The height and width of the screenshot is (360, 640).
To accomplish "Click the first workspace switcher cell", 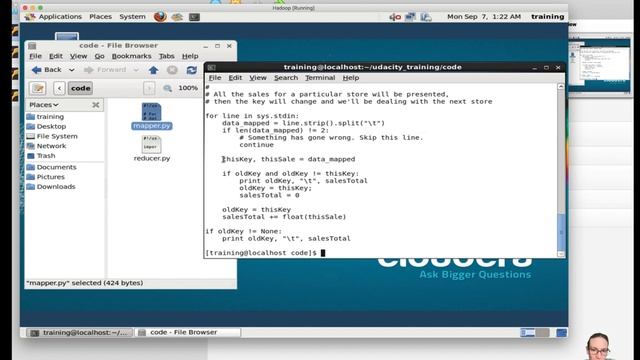I will click(527, 333).
